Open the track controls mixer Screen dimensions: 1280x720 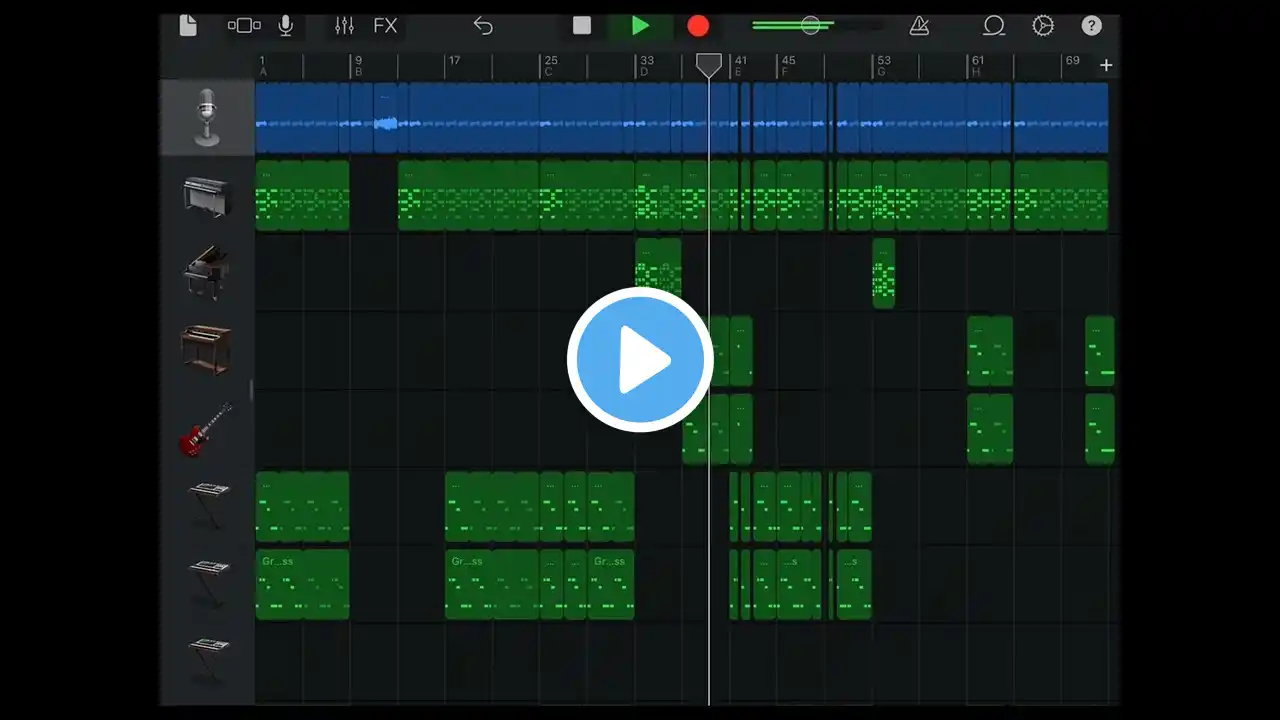pyautogui.click(x=344, y=26)
